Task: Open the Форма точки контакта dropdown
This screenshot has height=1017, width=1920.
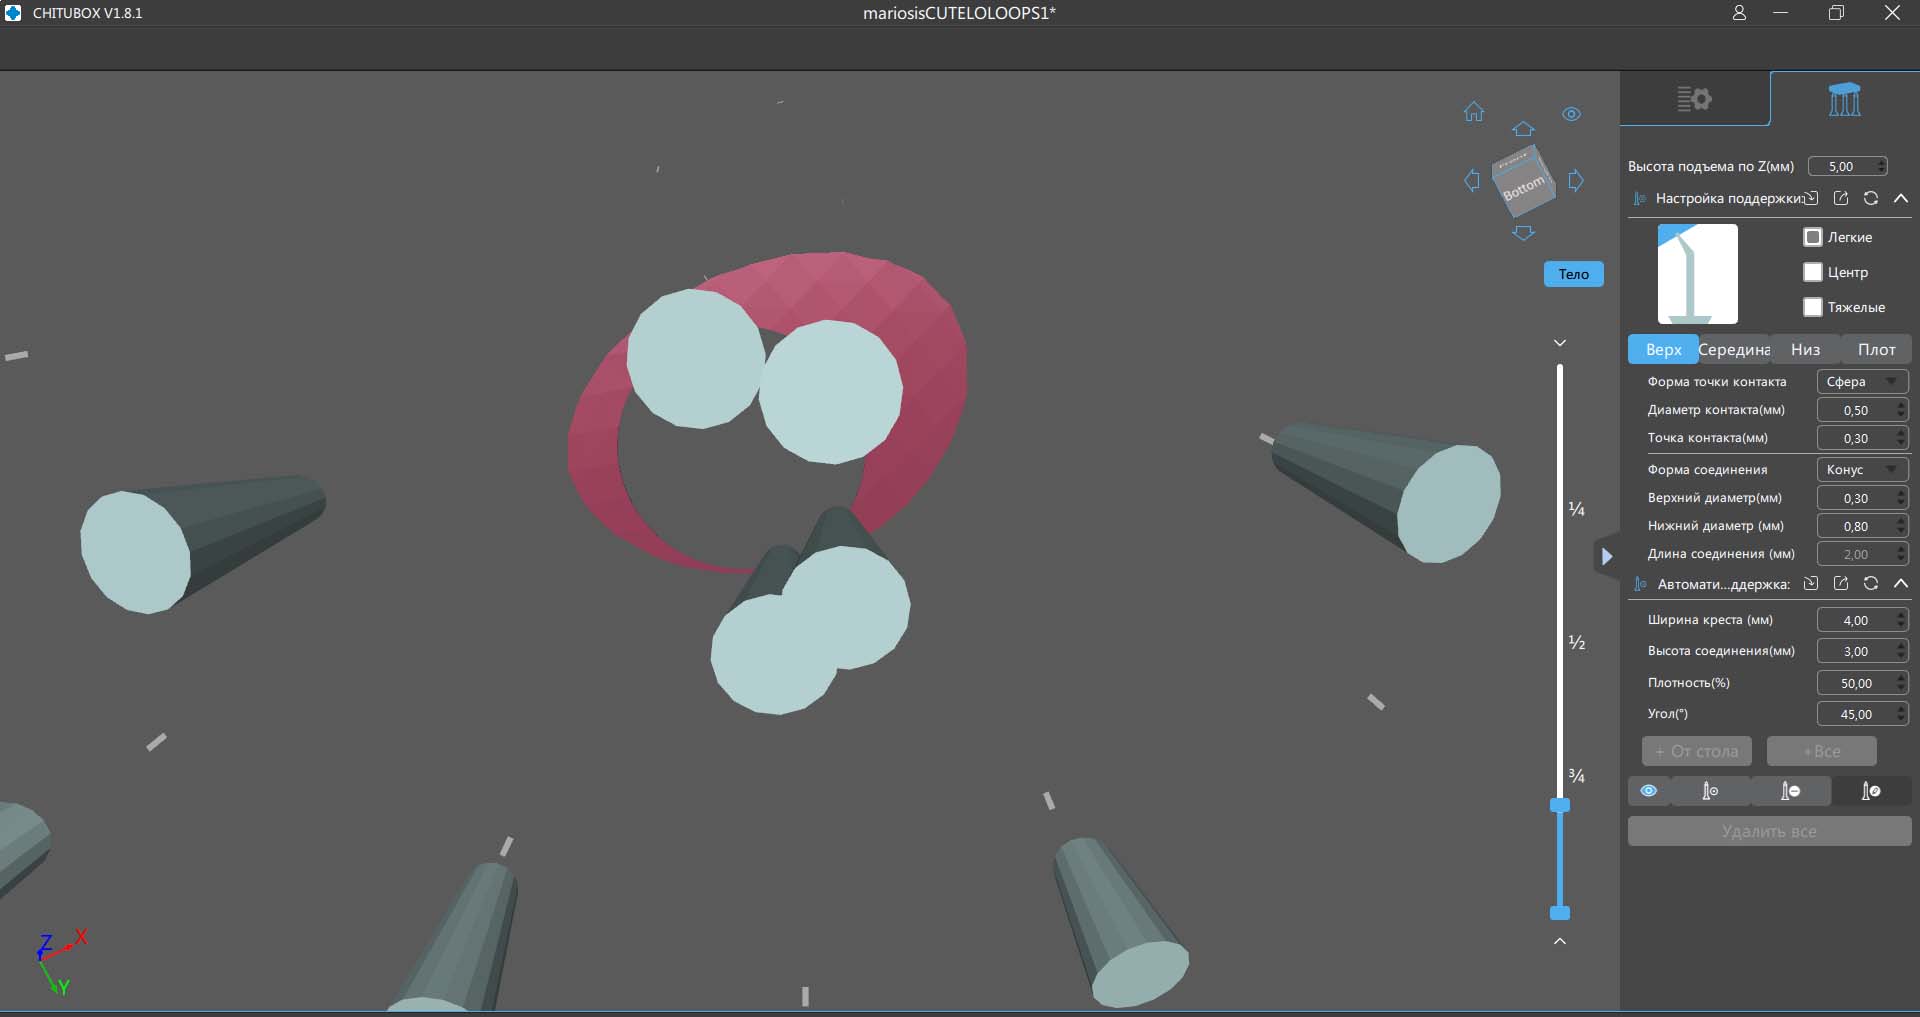Action: (x=1861, y=382)
